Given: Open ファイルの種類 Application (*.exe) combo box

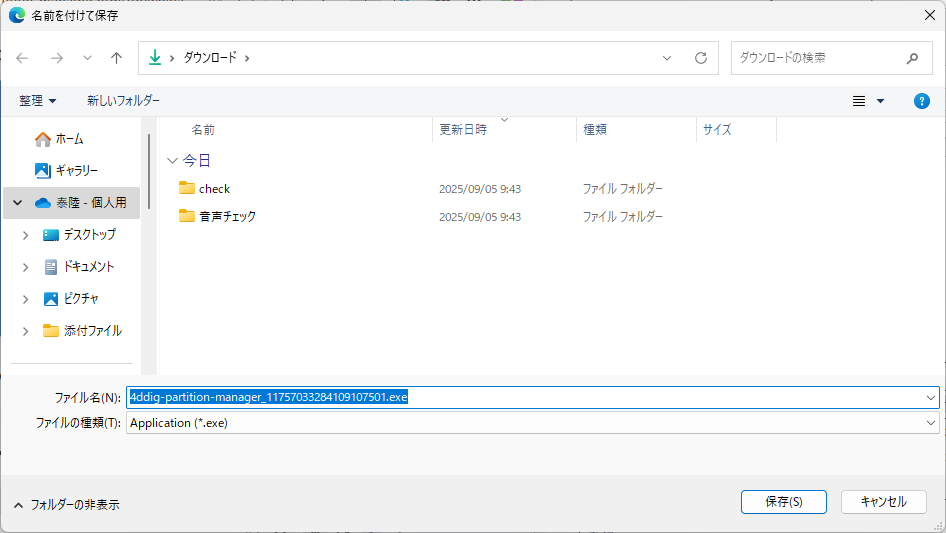Looking at the screenshot, I should coord(533,423).
